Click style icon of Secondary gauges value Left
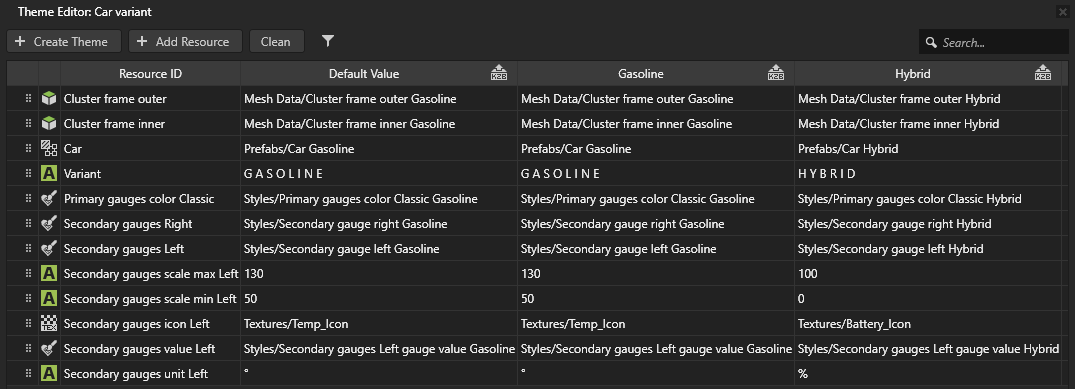This screenshot has width=1075, height=389. click(x=49, y=349)
